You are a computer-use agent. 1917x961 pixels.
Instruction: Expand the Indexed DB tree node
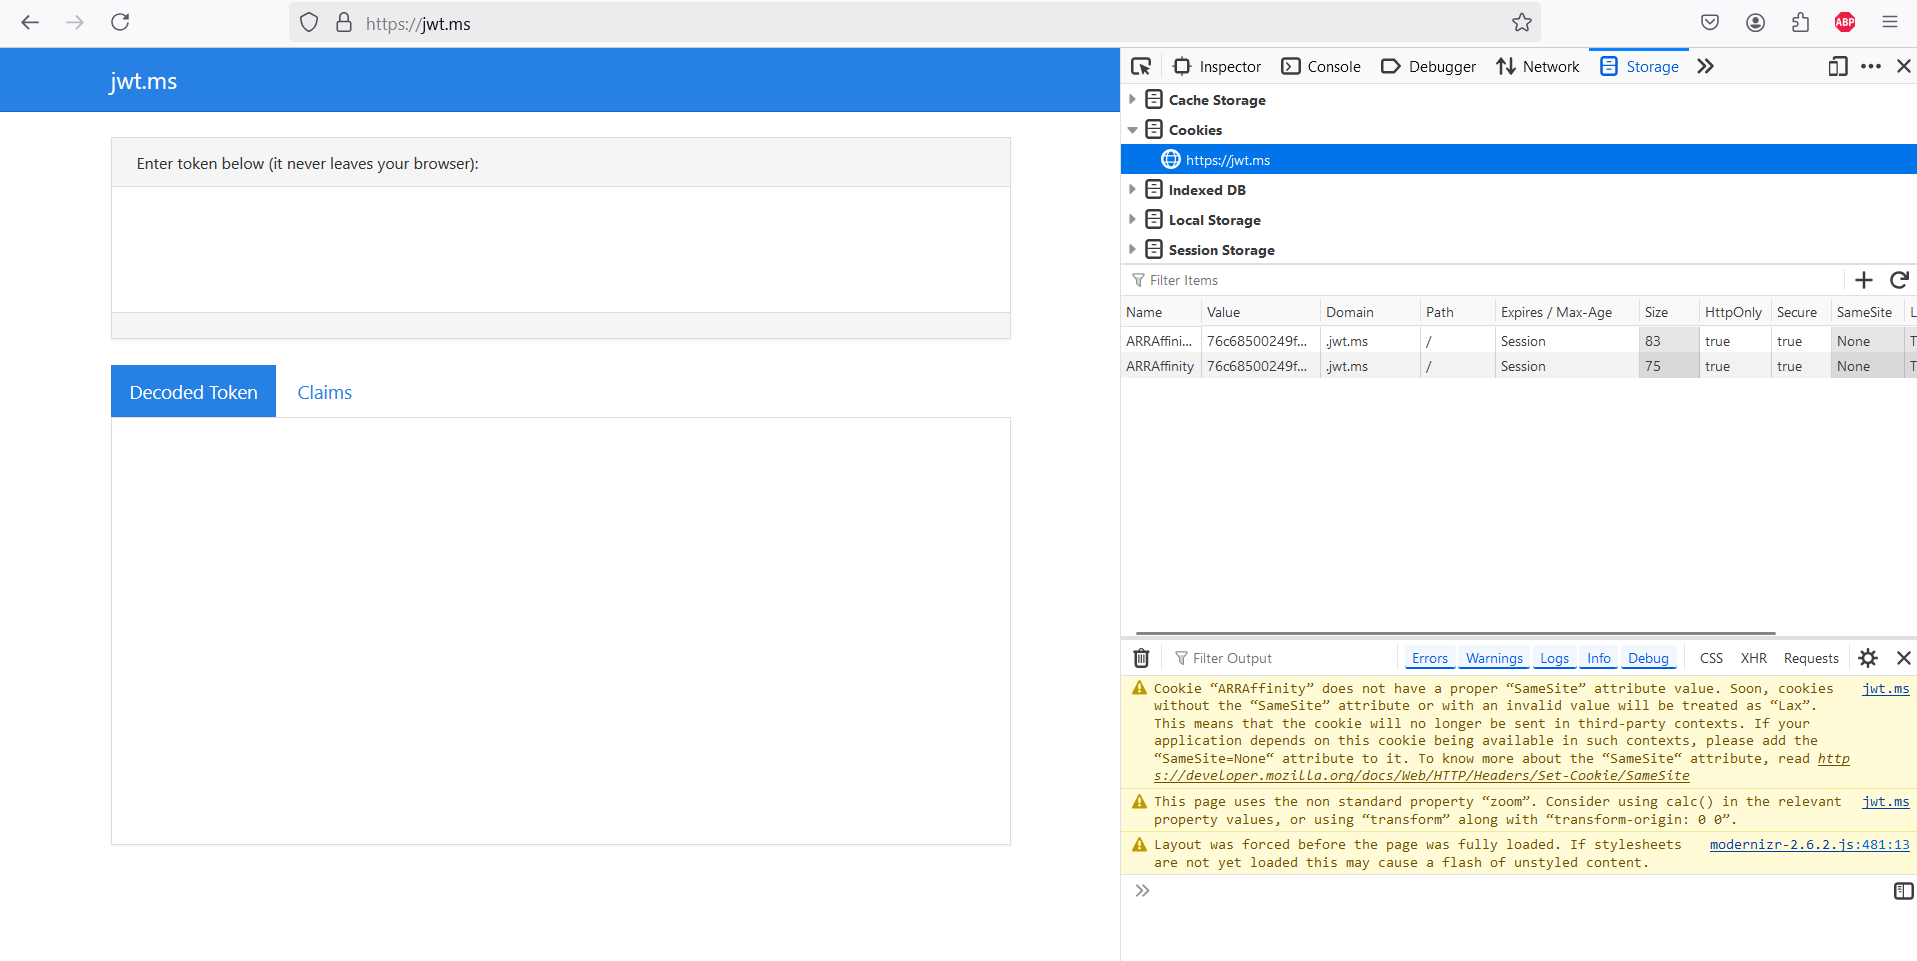coord(1132,190)
